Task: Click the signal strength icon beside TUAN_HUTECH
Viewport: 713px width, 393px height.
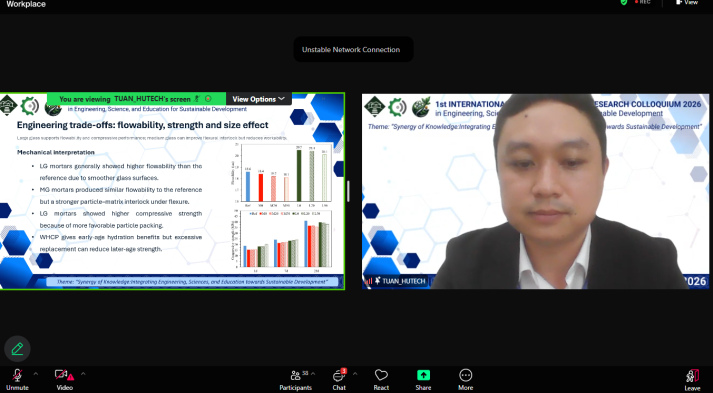Action: [x=368, y=281]
